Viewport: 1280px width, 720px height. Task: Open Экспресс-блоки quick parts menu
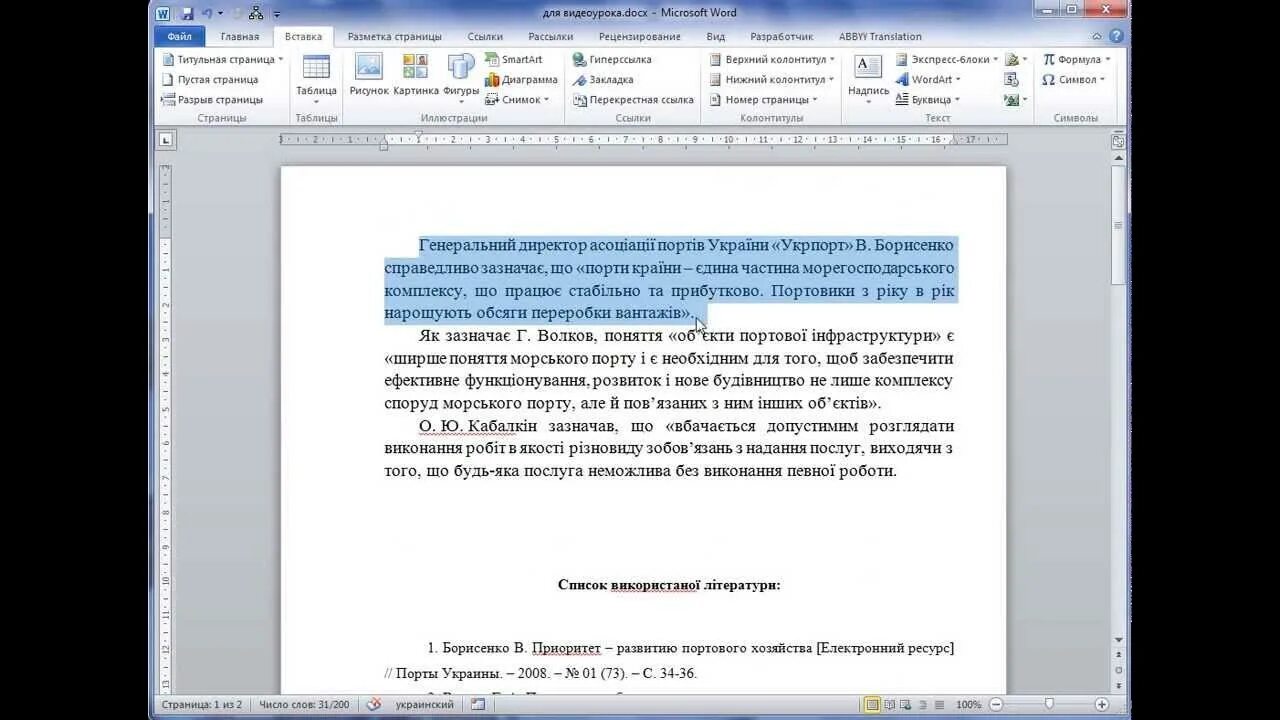point(946,59)
